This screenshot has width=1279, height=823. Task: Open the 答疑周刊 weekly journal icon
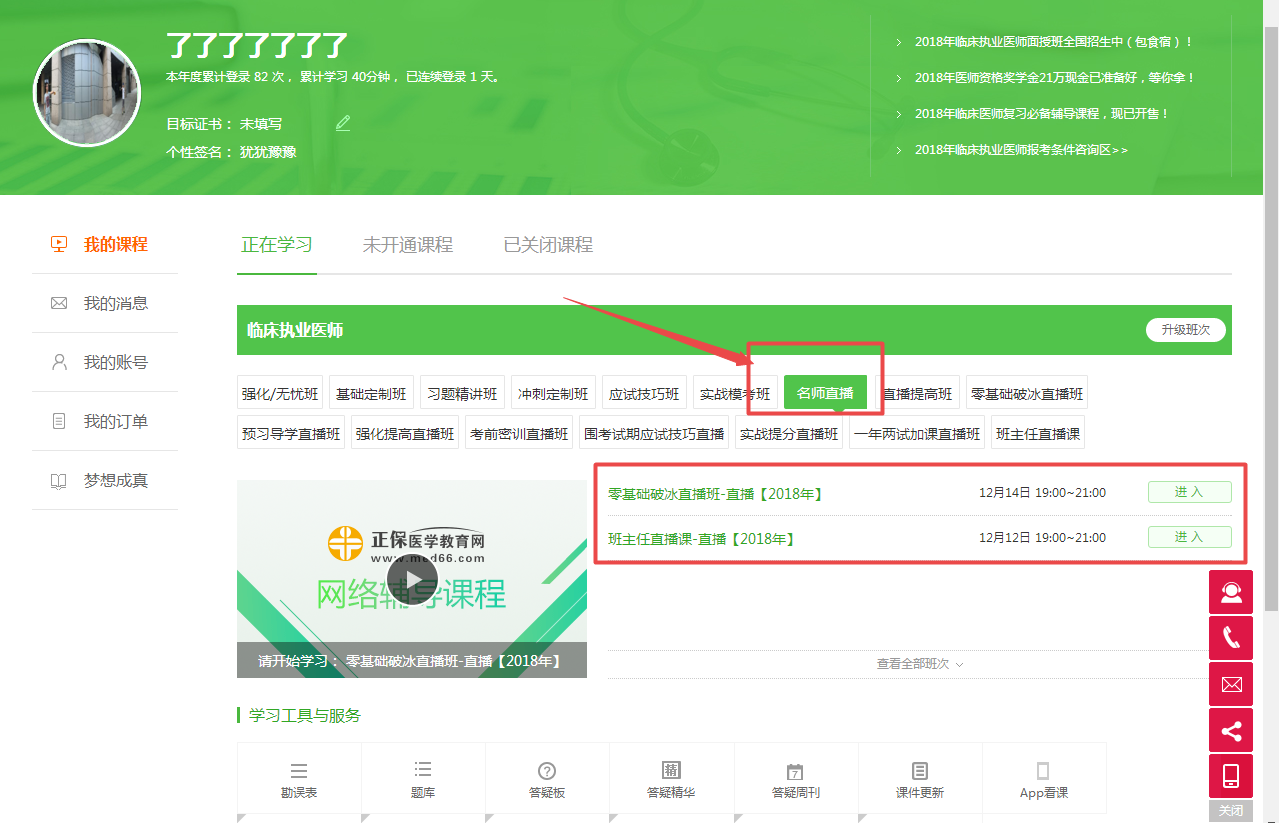795,780
